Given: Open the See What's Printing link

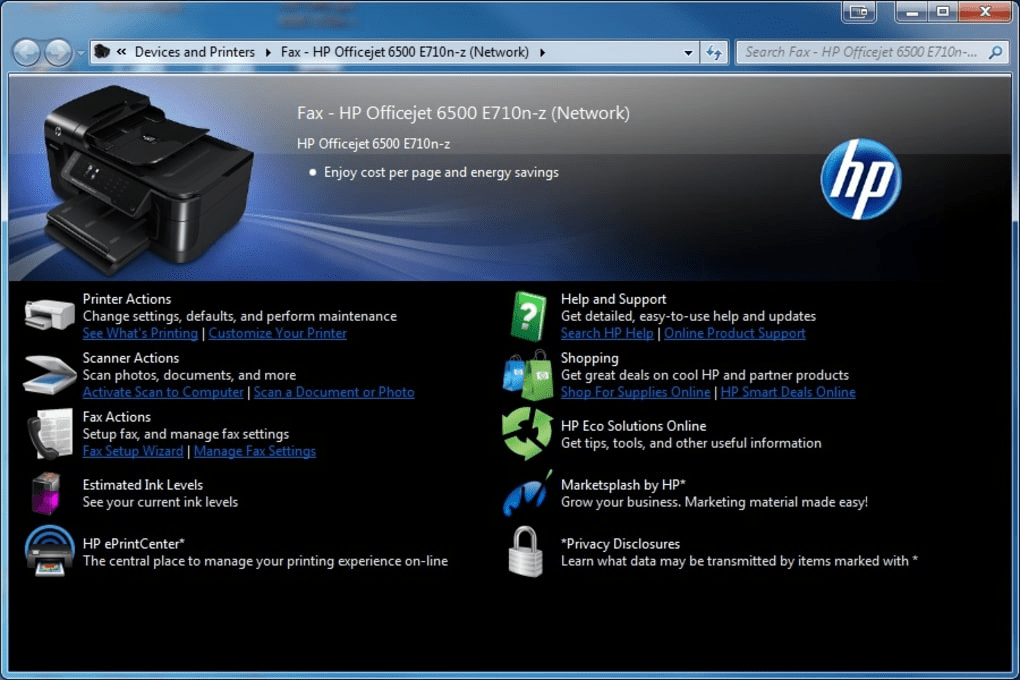Looking at the screenshot, I should click(140, 333).
